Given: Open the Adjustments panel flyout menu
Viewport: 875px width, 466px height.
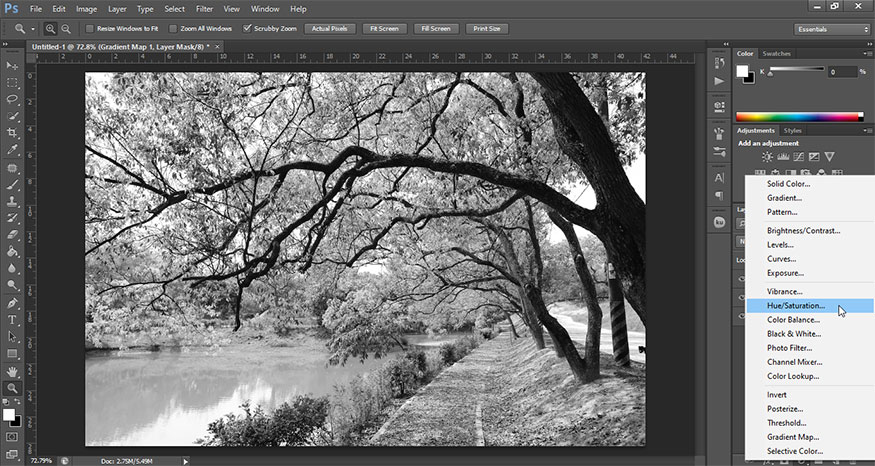Looking at the screenshot, I should pyautogui.click(x=868, y=130).
